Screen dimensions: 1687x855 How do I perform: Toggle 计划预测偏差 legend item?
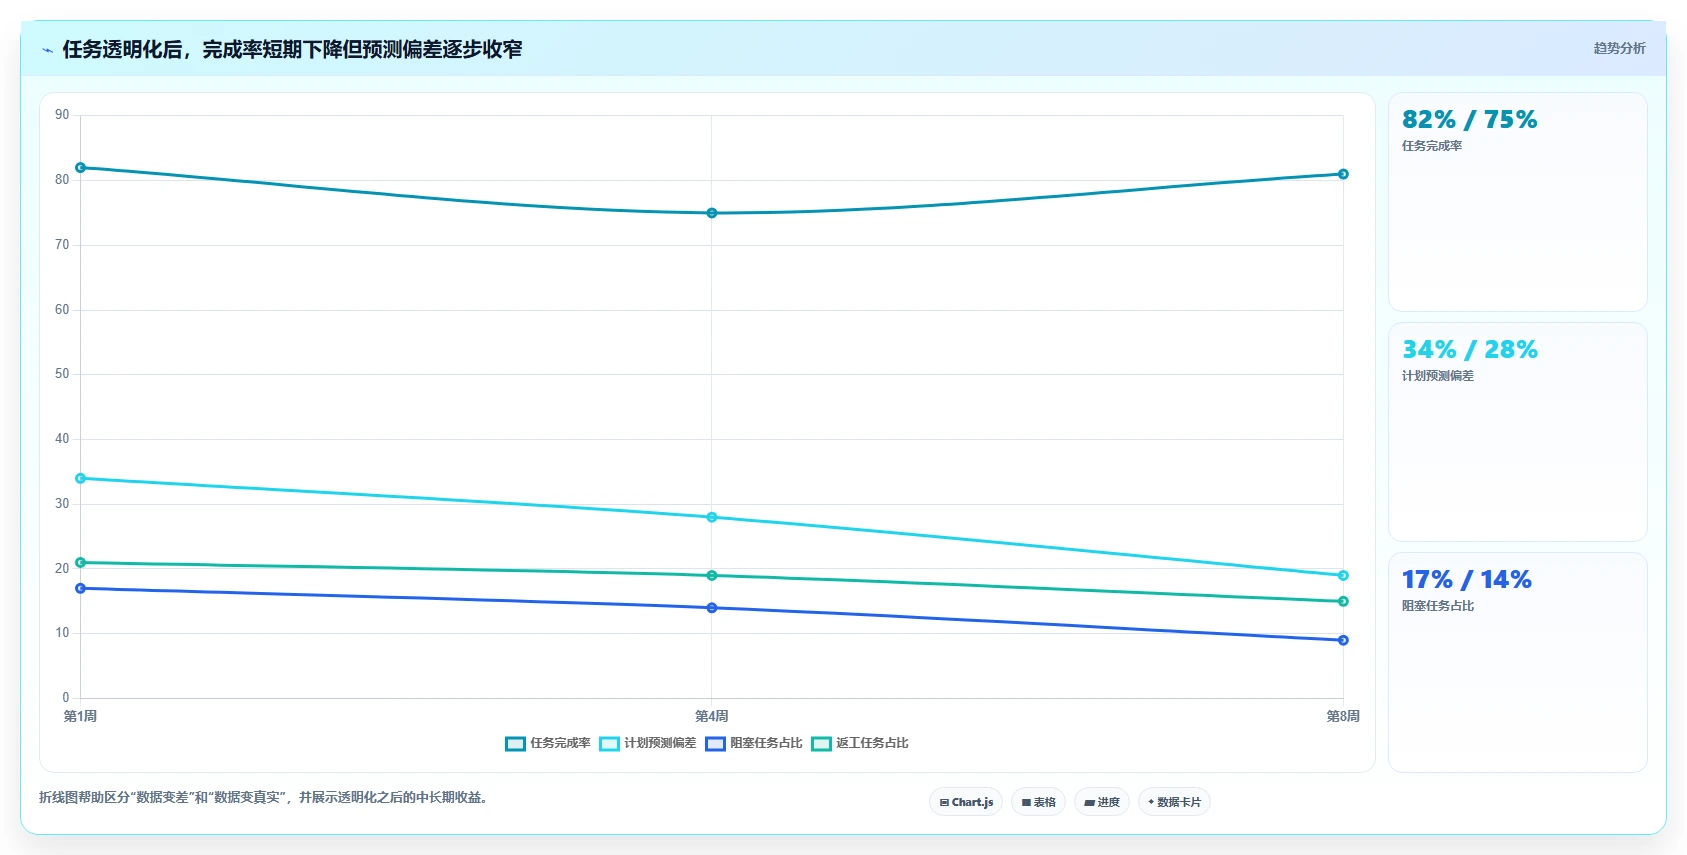click(648, 743)
